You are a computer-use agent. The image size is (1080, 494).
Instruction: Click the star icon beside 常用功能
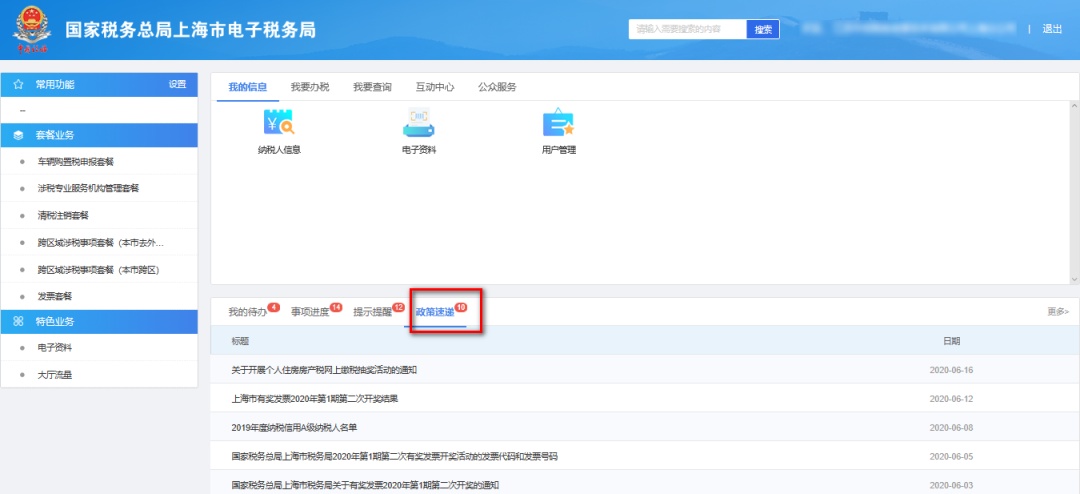tap(19, 85)
